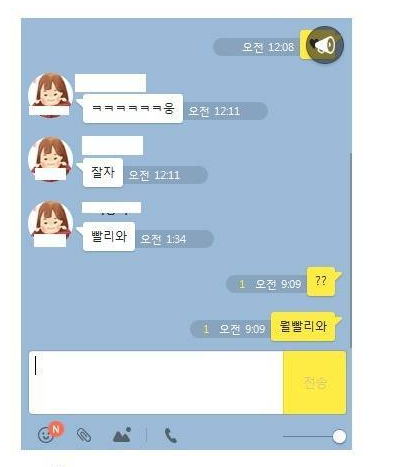407x467 pixels.
Task: Click the 오전 12:08 timestamp
Action: pyautogui.click(x=268, y=47)
